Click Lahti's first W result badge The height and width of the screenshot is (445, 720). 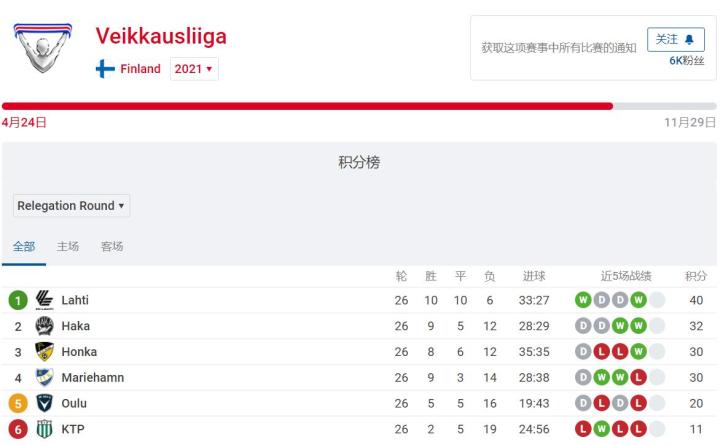pyautogui.click(x=583, y=300)
